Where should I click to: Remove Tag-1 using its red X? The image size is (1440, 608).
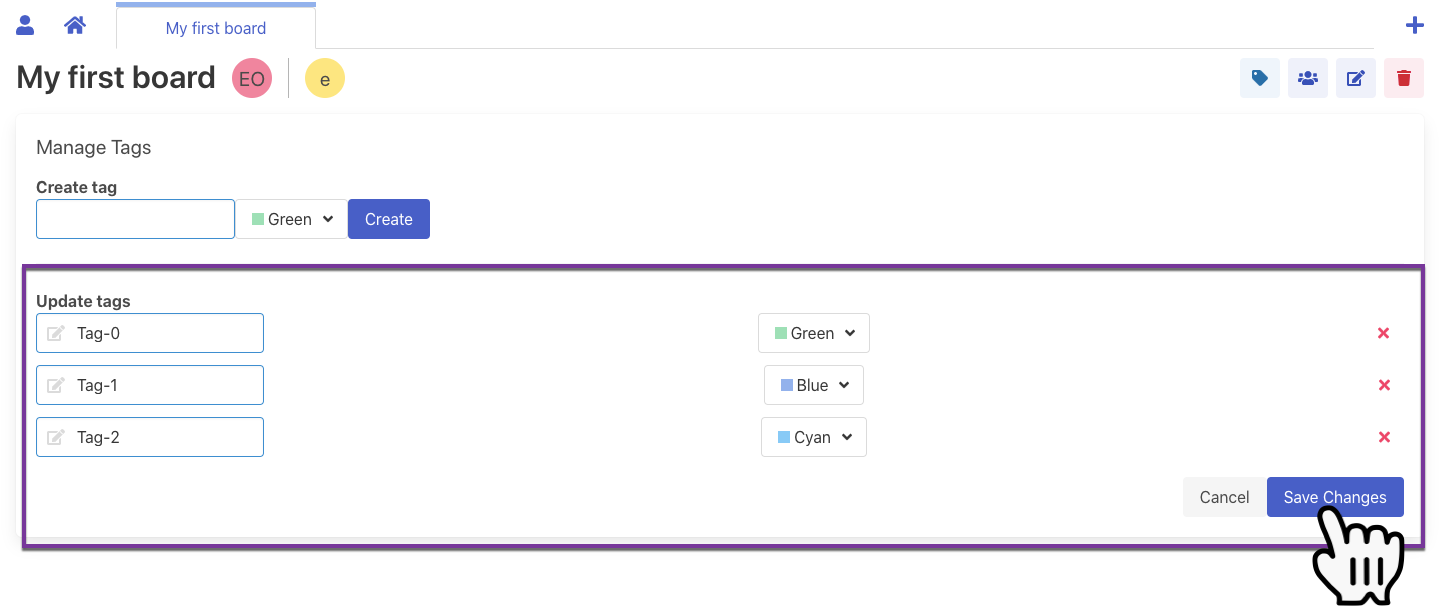1384,385
